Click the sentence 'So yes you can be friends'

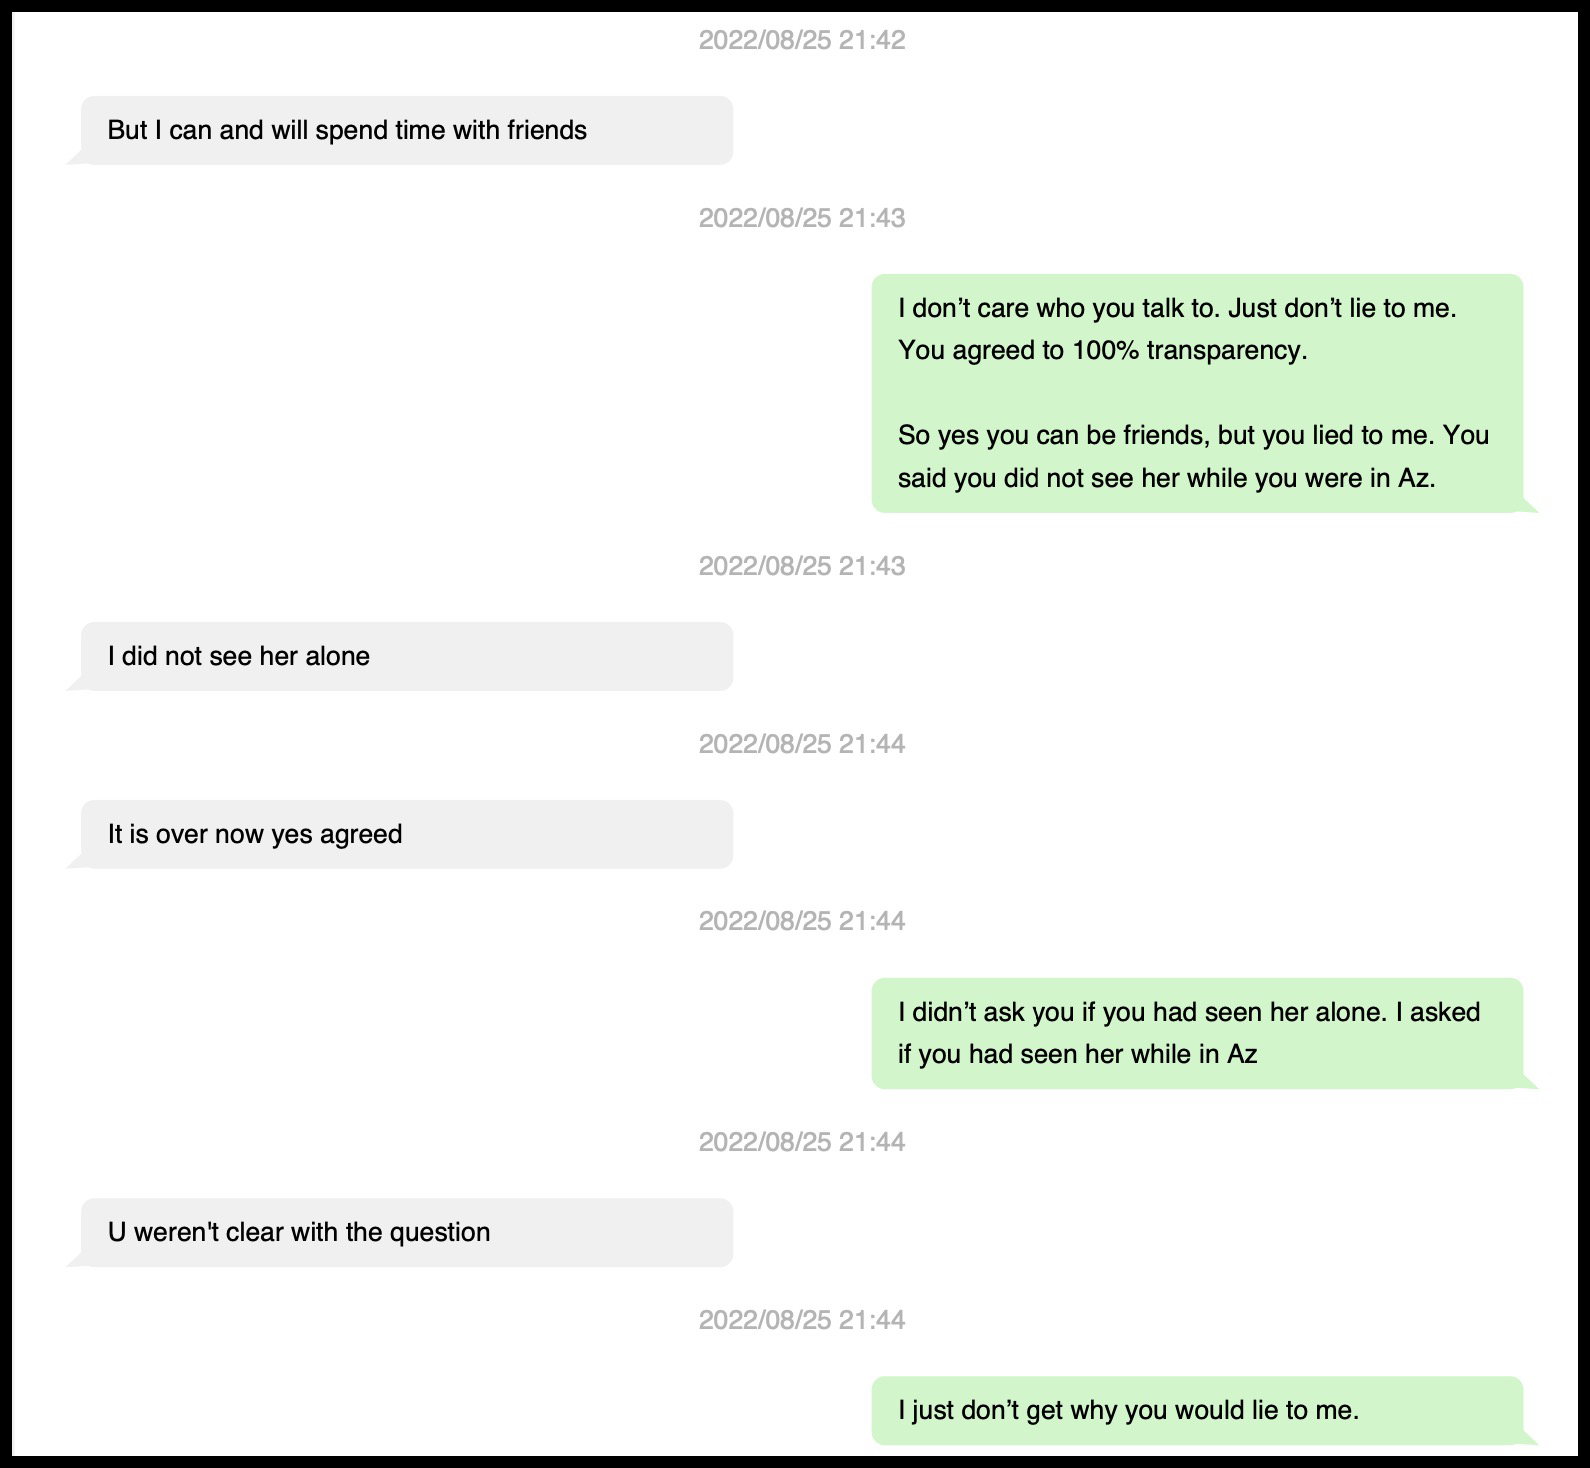click(x=1053, y=436)
